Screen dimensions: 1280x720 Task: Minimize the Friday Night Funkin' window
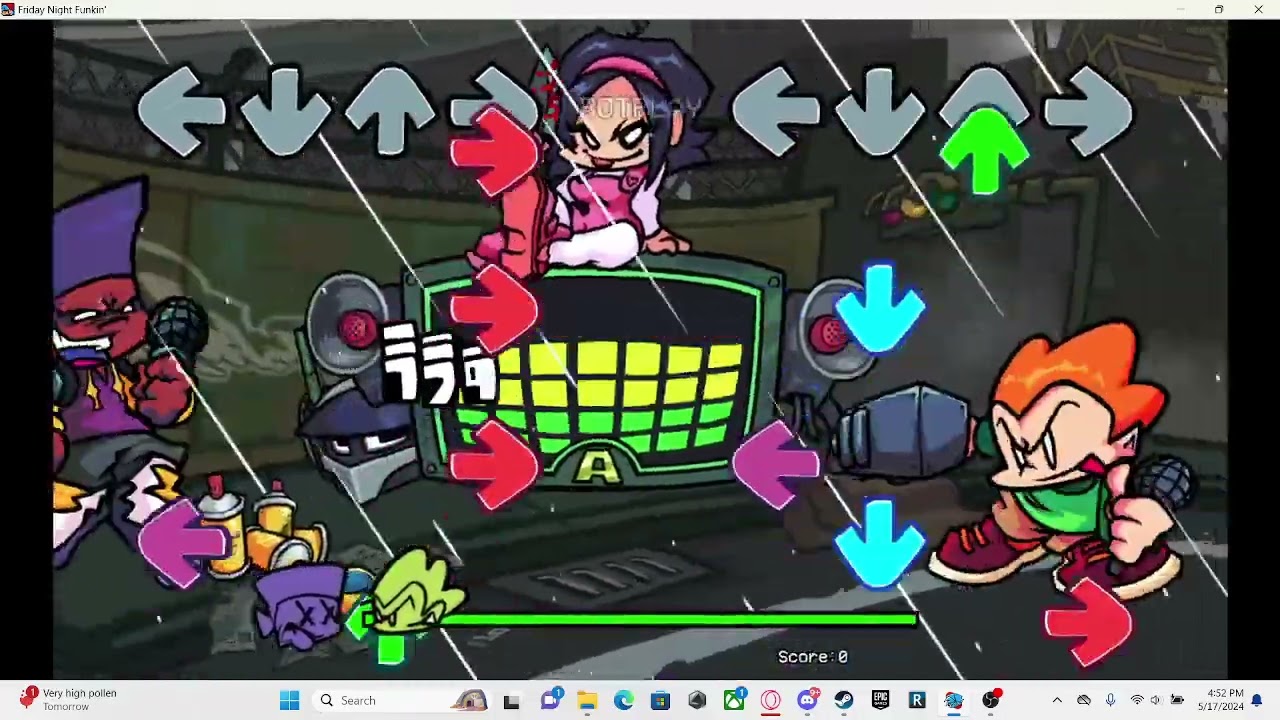1180,9
